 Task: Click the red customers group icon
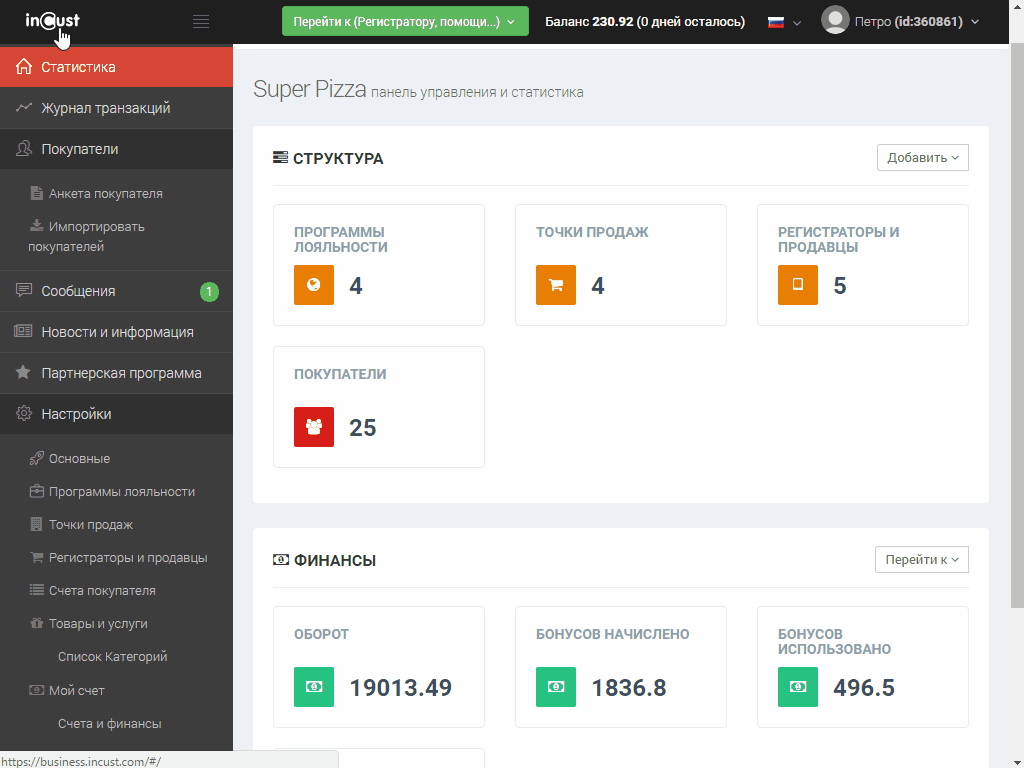click(x=313, y=427)
